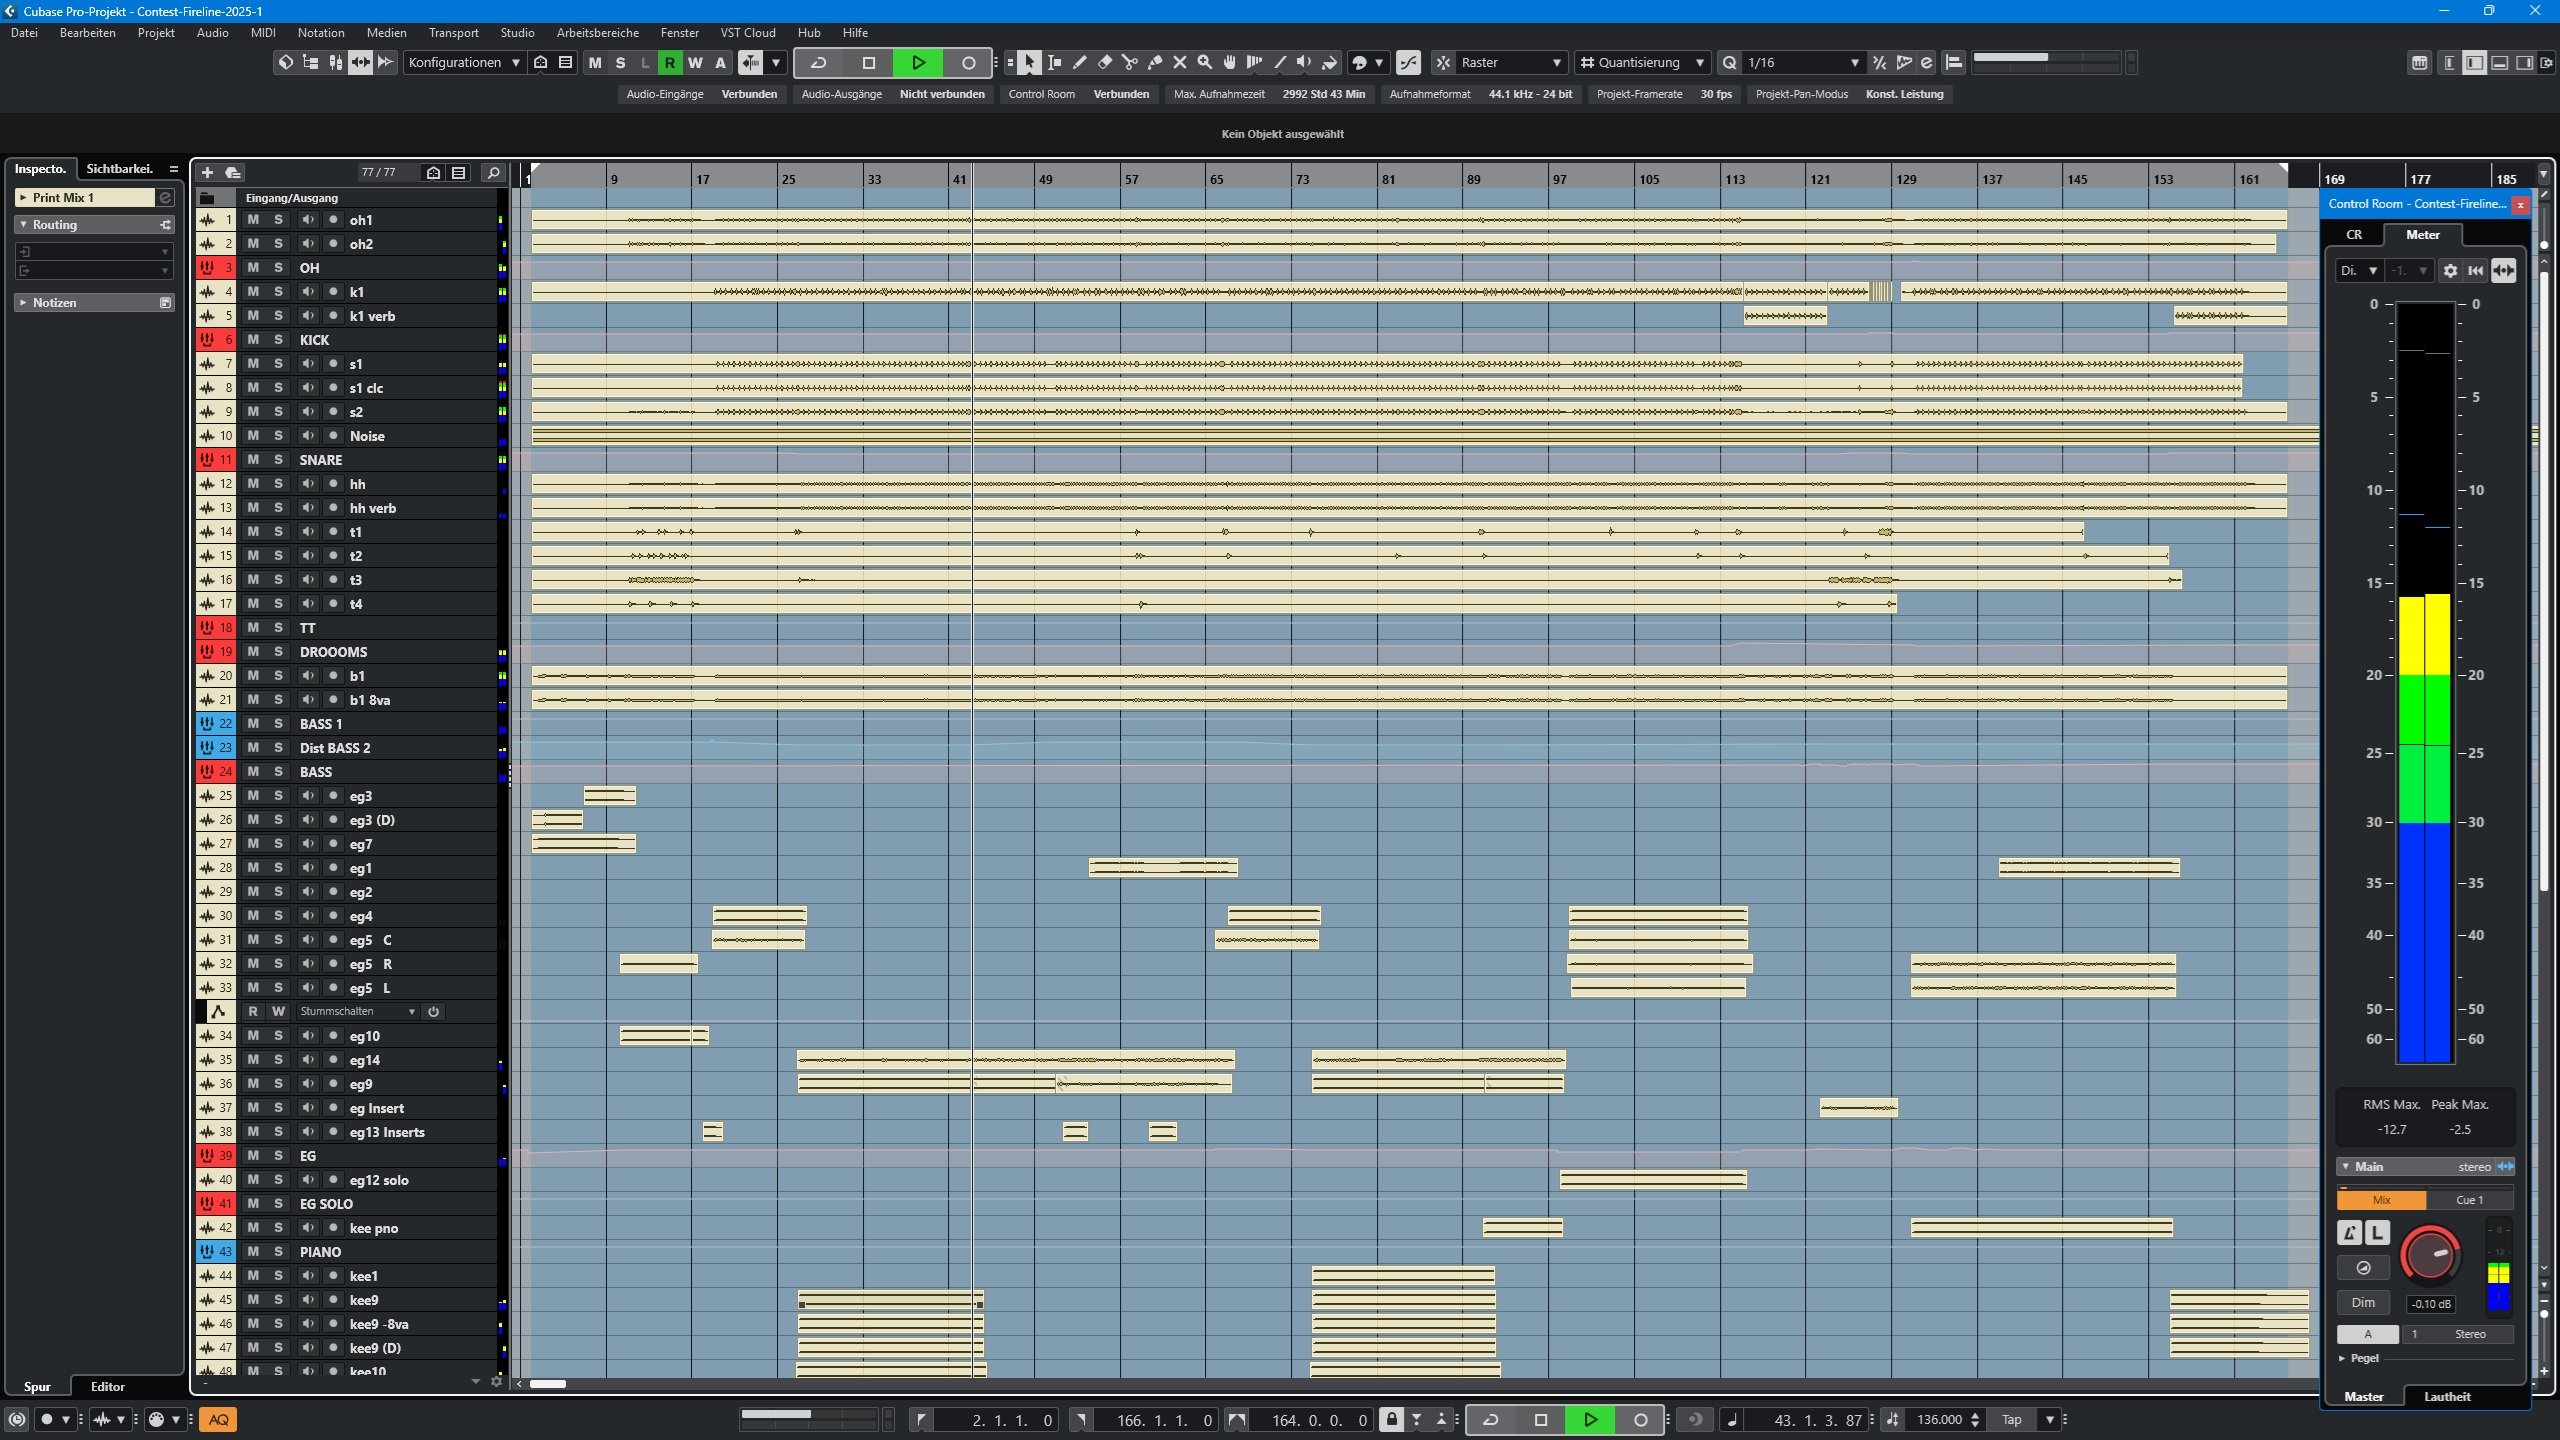Click the Dim button in Control Room
This screenshot has height=1440, width=2560.
coord(2362,1303)
